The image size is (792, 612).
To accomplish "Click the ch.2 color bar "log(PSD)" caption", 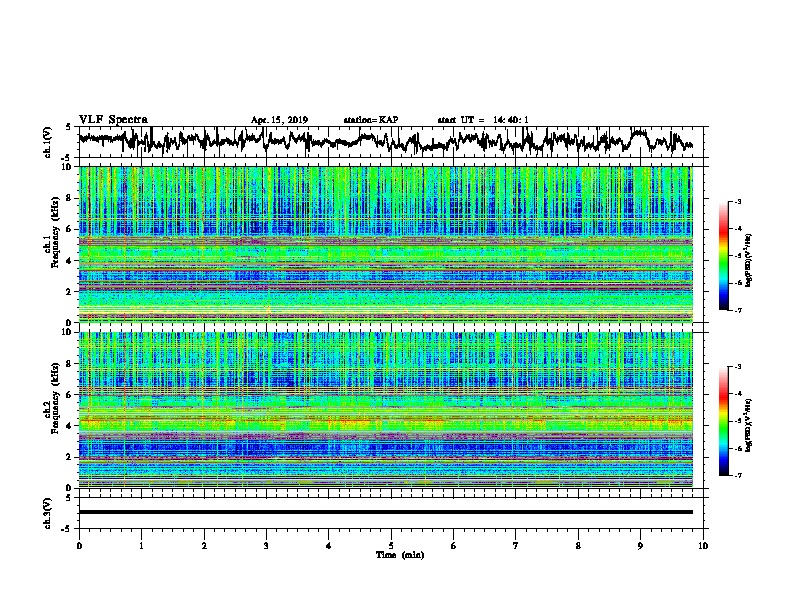I will 749,425.
